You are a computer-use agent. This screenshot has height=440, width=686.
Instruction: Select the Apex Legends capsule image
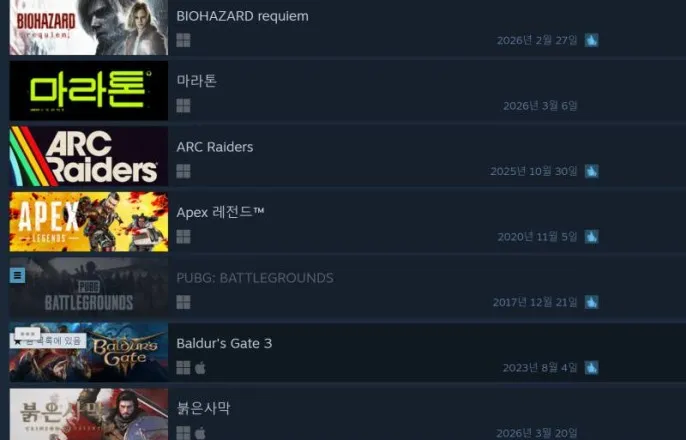[x=89, y=222]
